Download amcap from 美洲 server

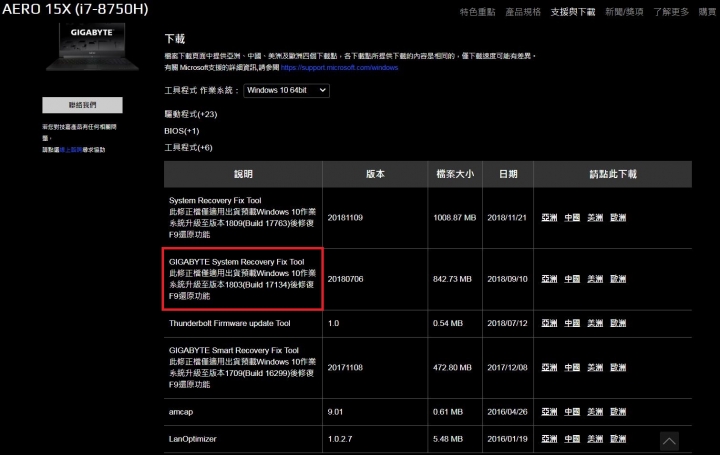point(595,412)
